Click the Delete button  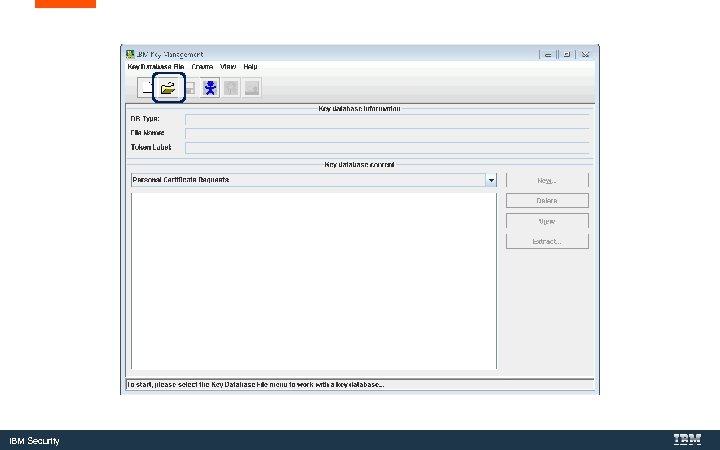547,201
